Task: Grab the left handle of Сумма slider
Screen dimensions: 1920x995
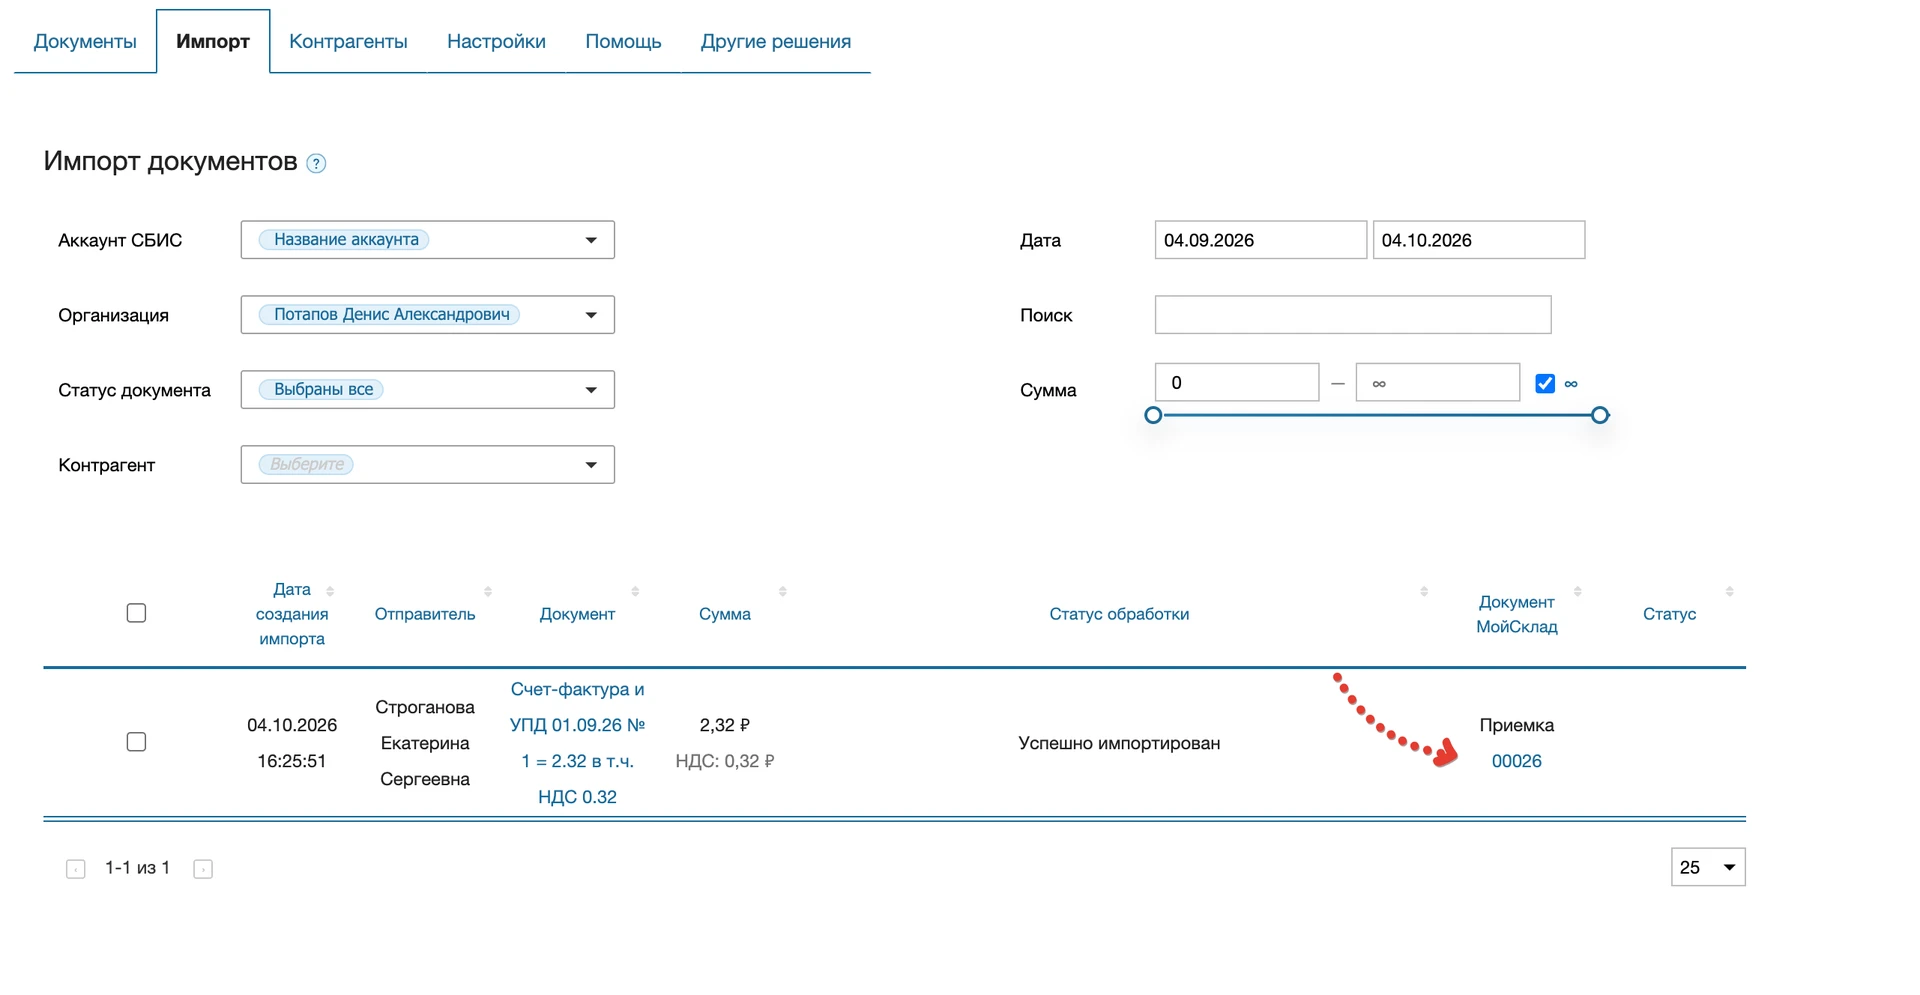Action: coord(1153,415)
